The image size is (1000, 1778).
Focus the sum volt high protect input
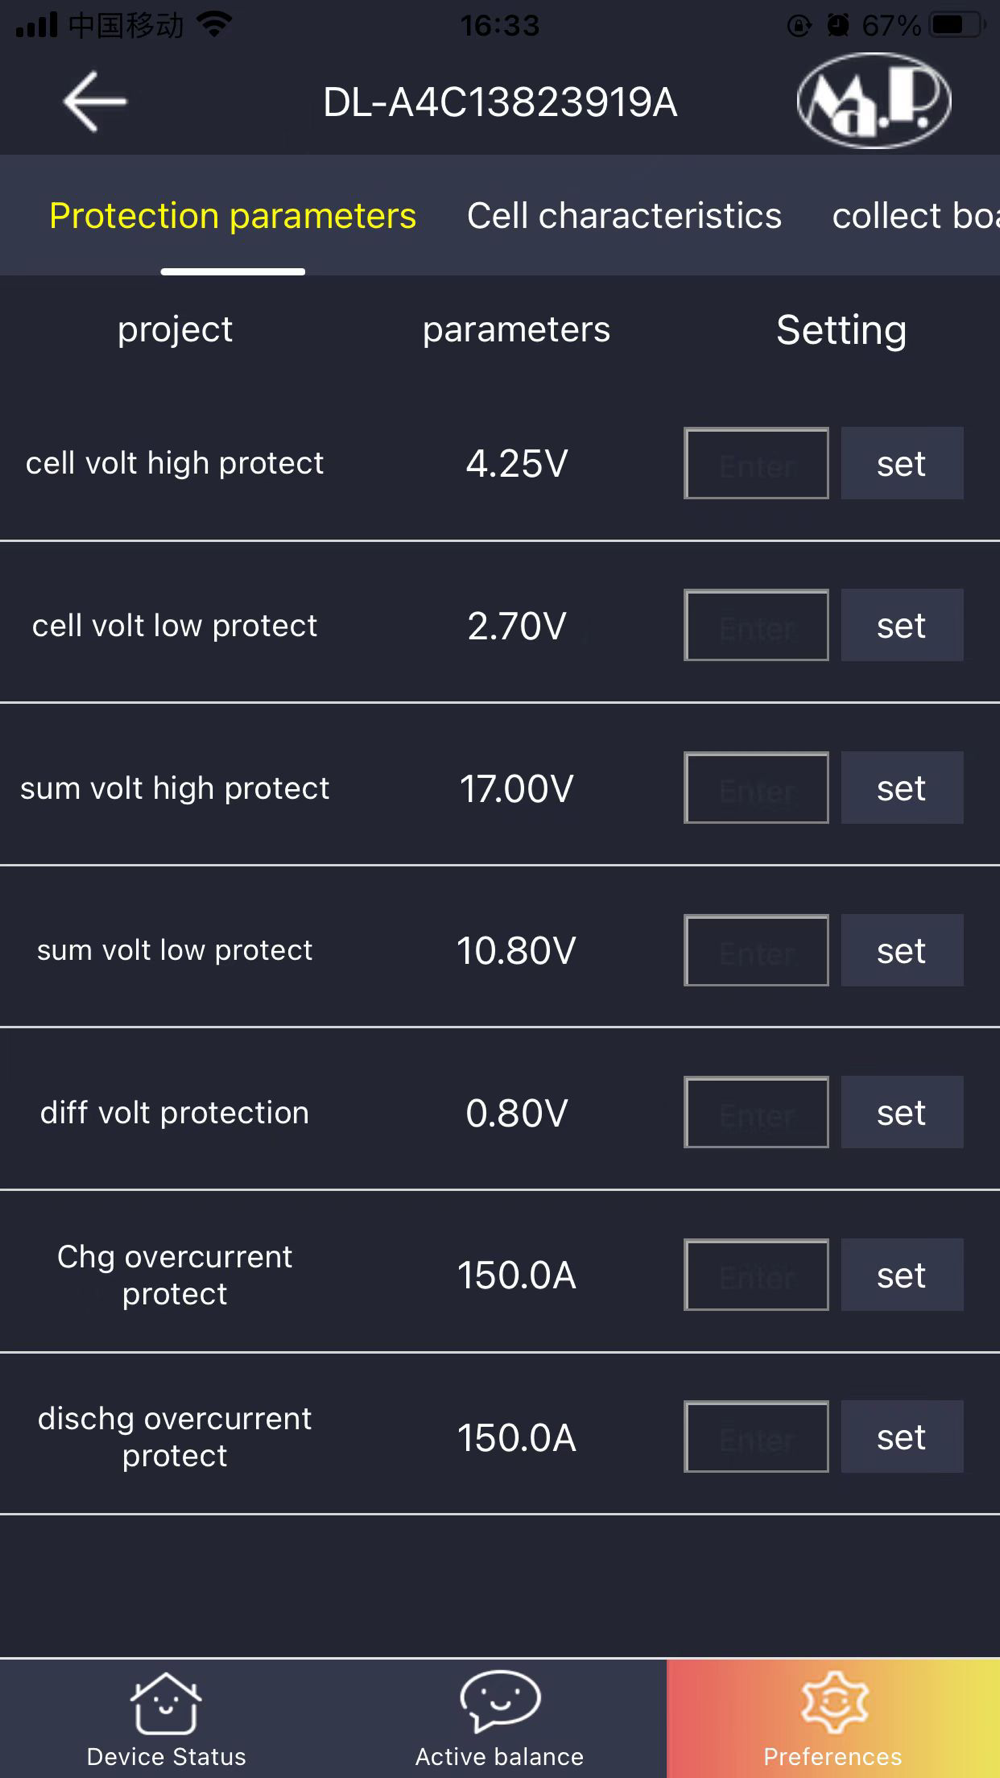click(x=756, y=788)
